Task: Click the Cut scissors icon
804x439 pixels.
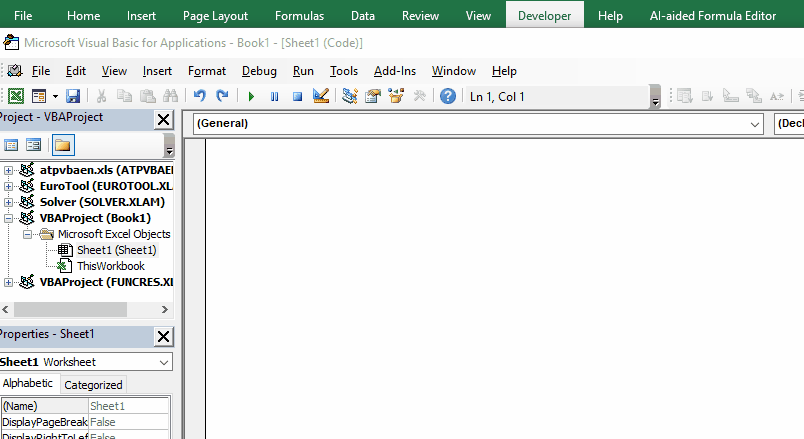Action: (101, 96)
